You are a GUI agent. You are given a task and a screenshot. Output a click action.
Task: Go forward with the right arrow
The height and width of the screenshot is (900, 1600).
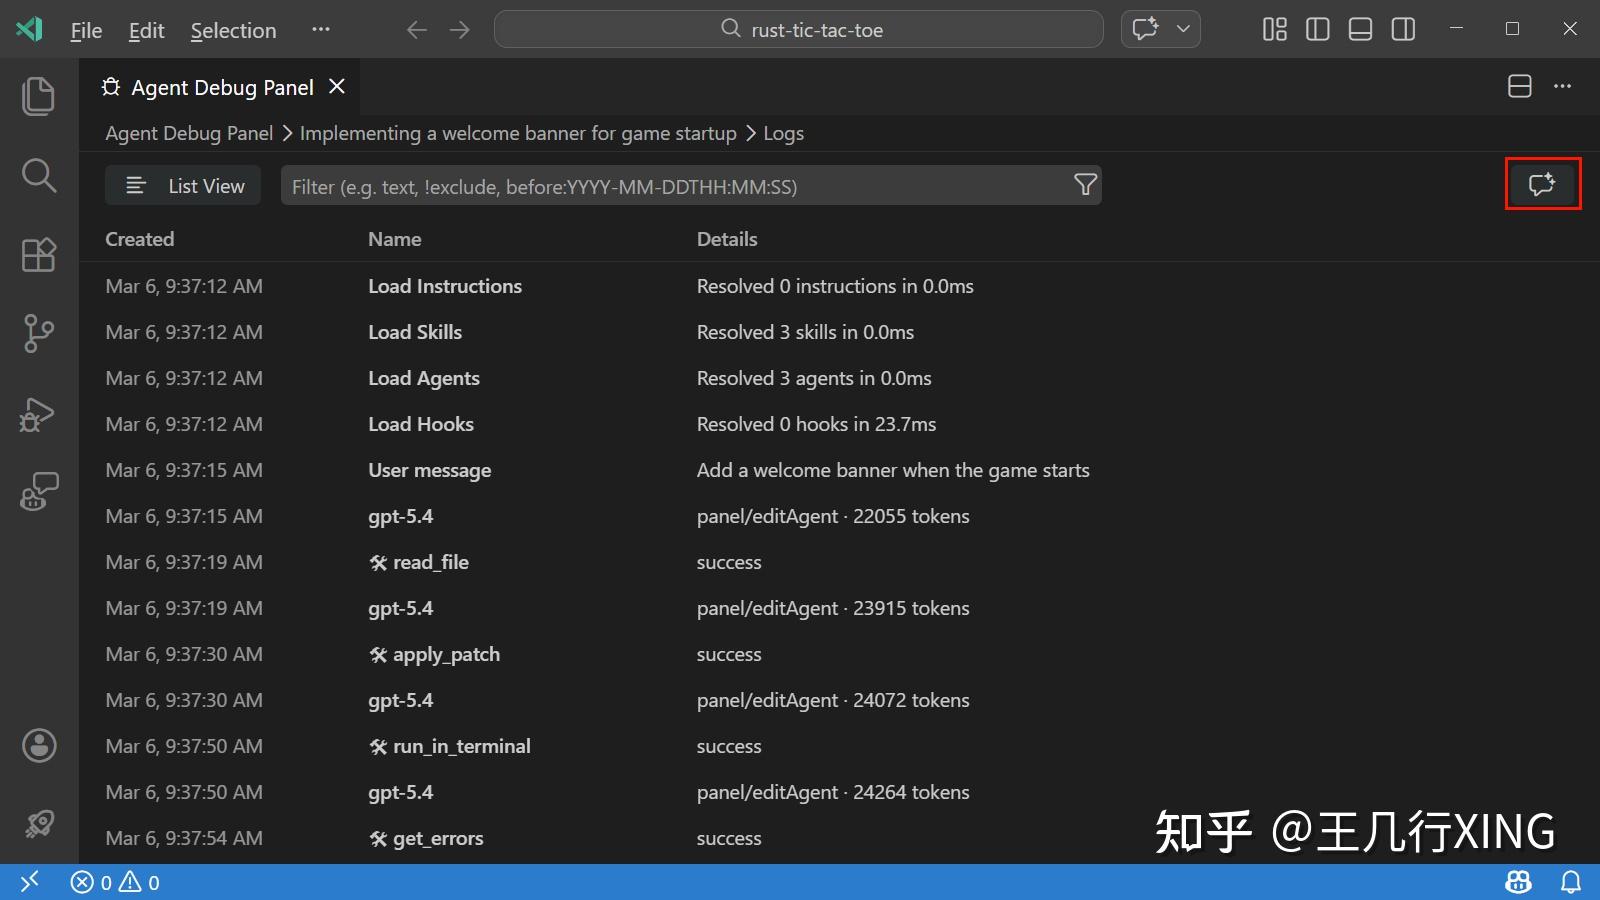460,30
